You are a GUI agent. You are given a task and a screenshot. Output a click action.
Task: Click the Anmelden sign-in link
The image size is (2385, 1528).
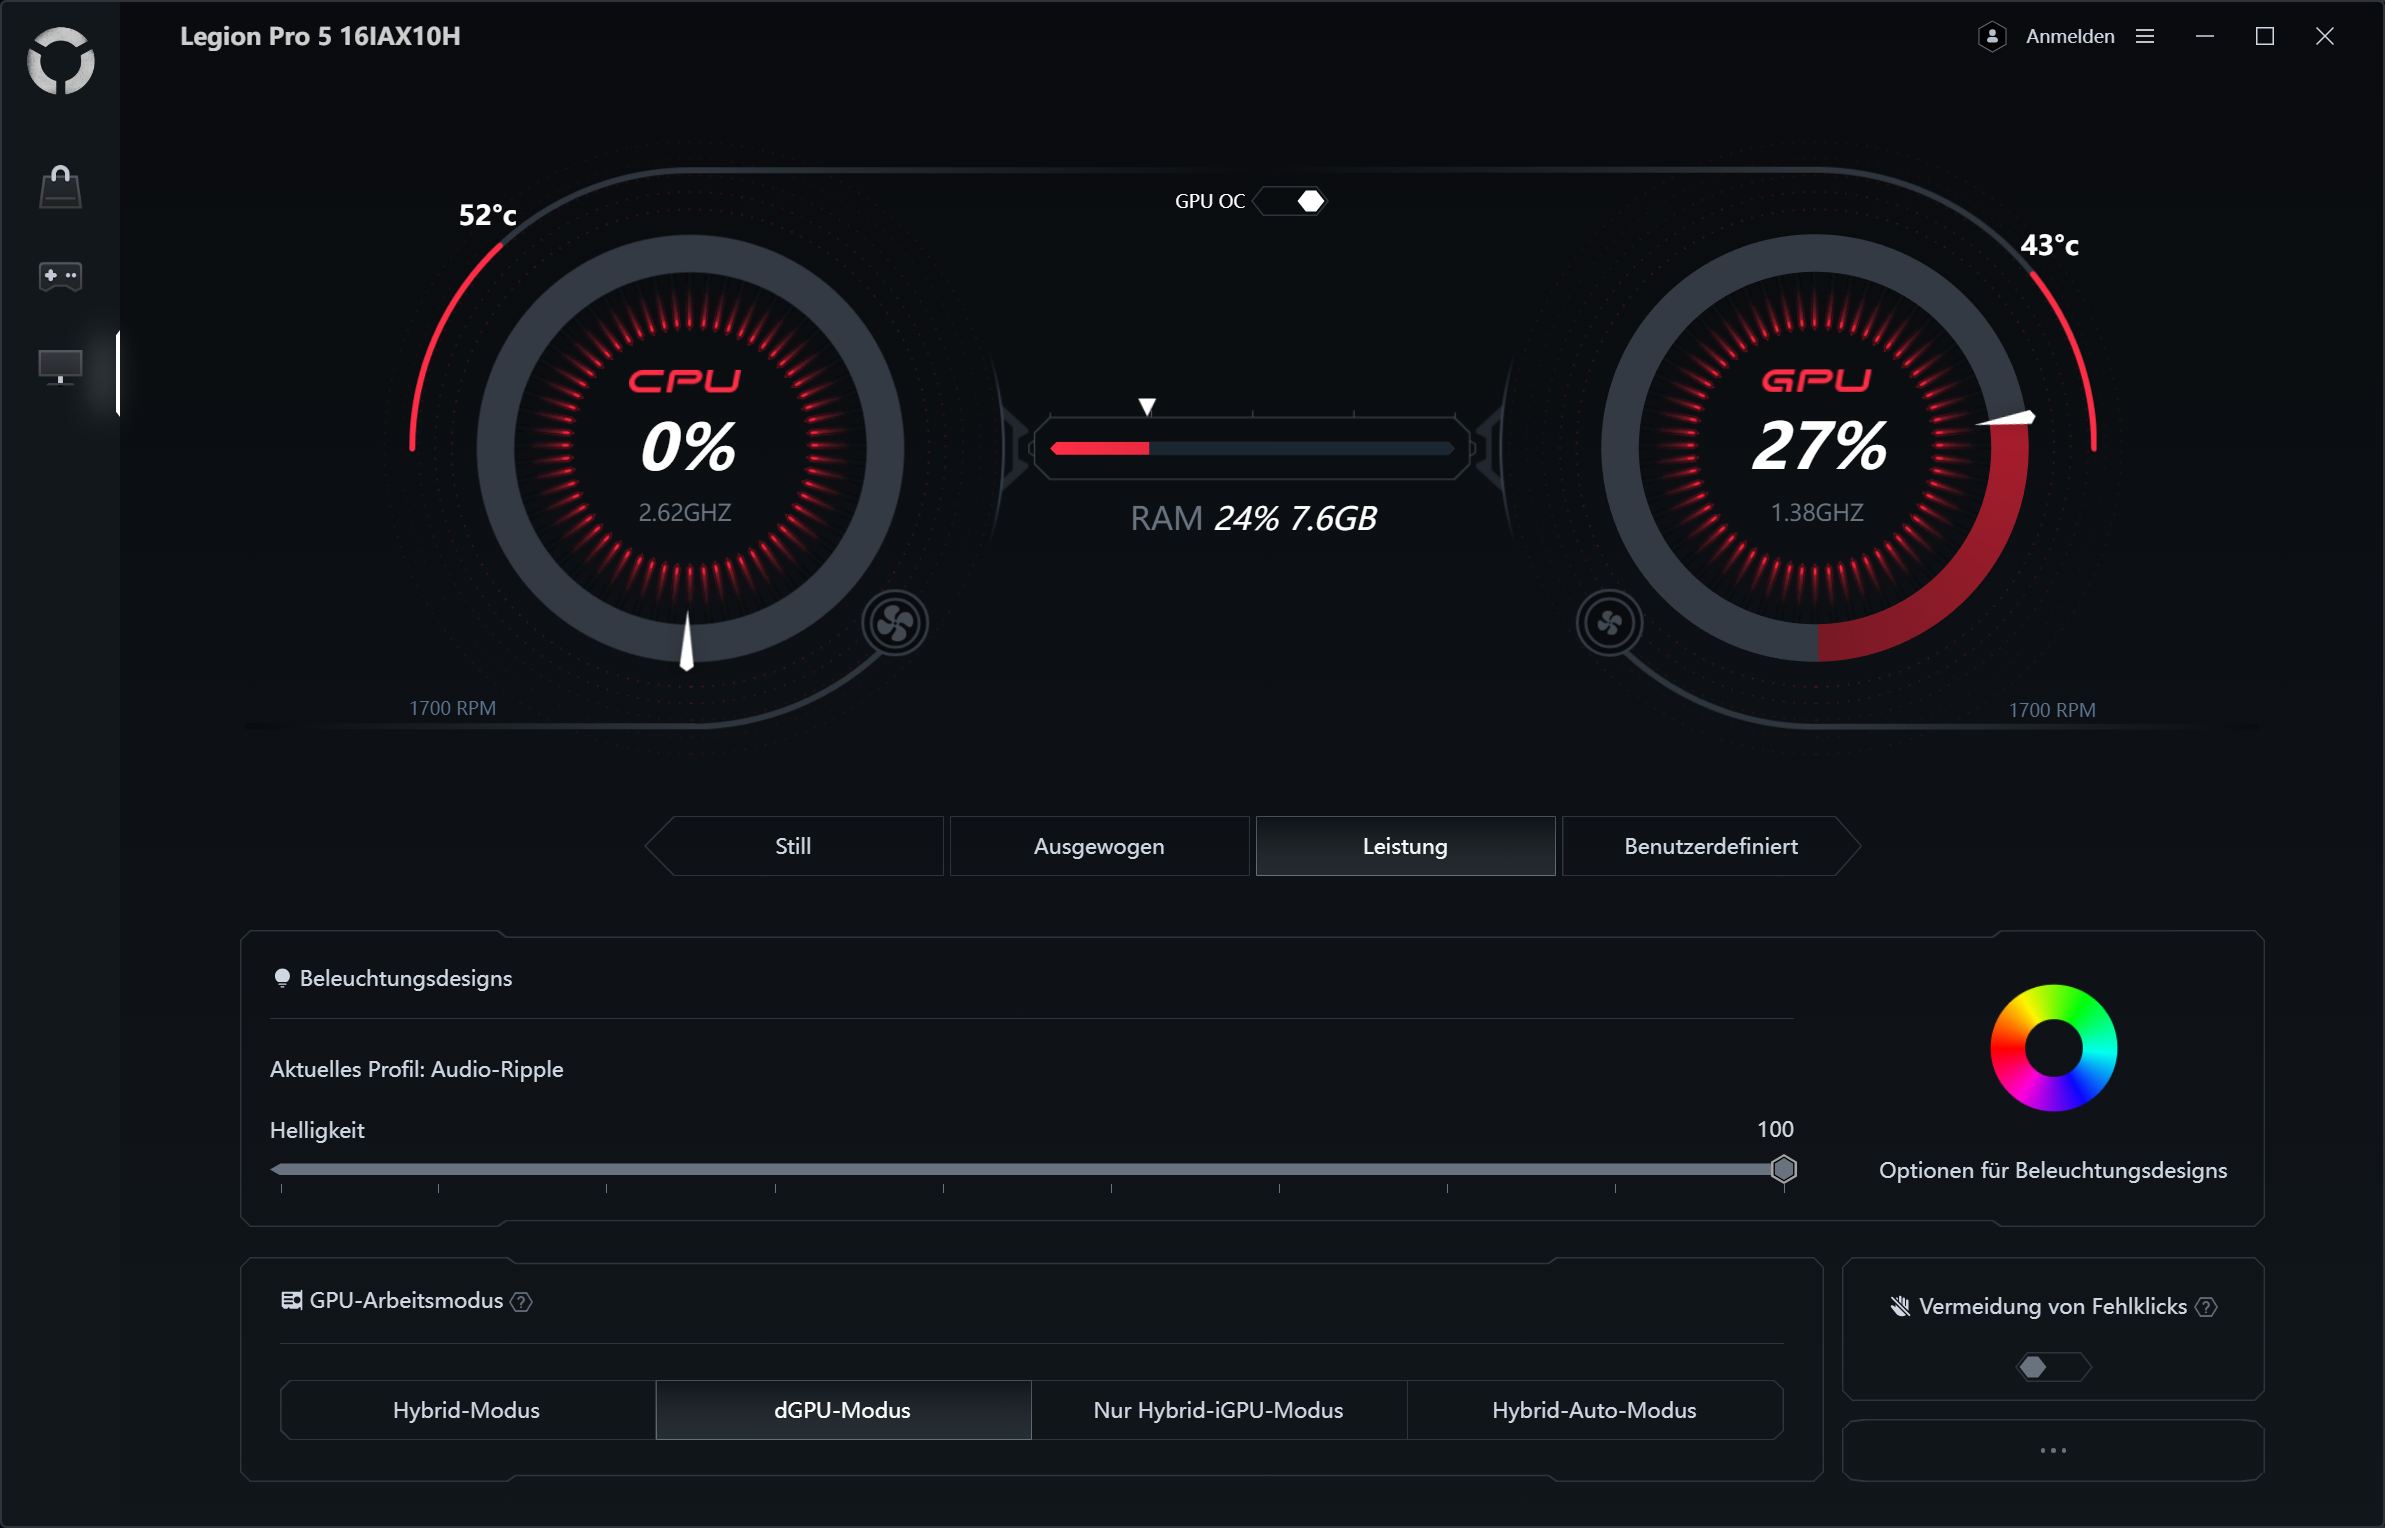[x=2069, y=37]
